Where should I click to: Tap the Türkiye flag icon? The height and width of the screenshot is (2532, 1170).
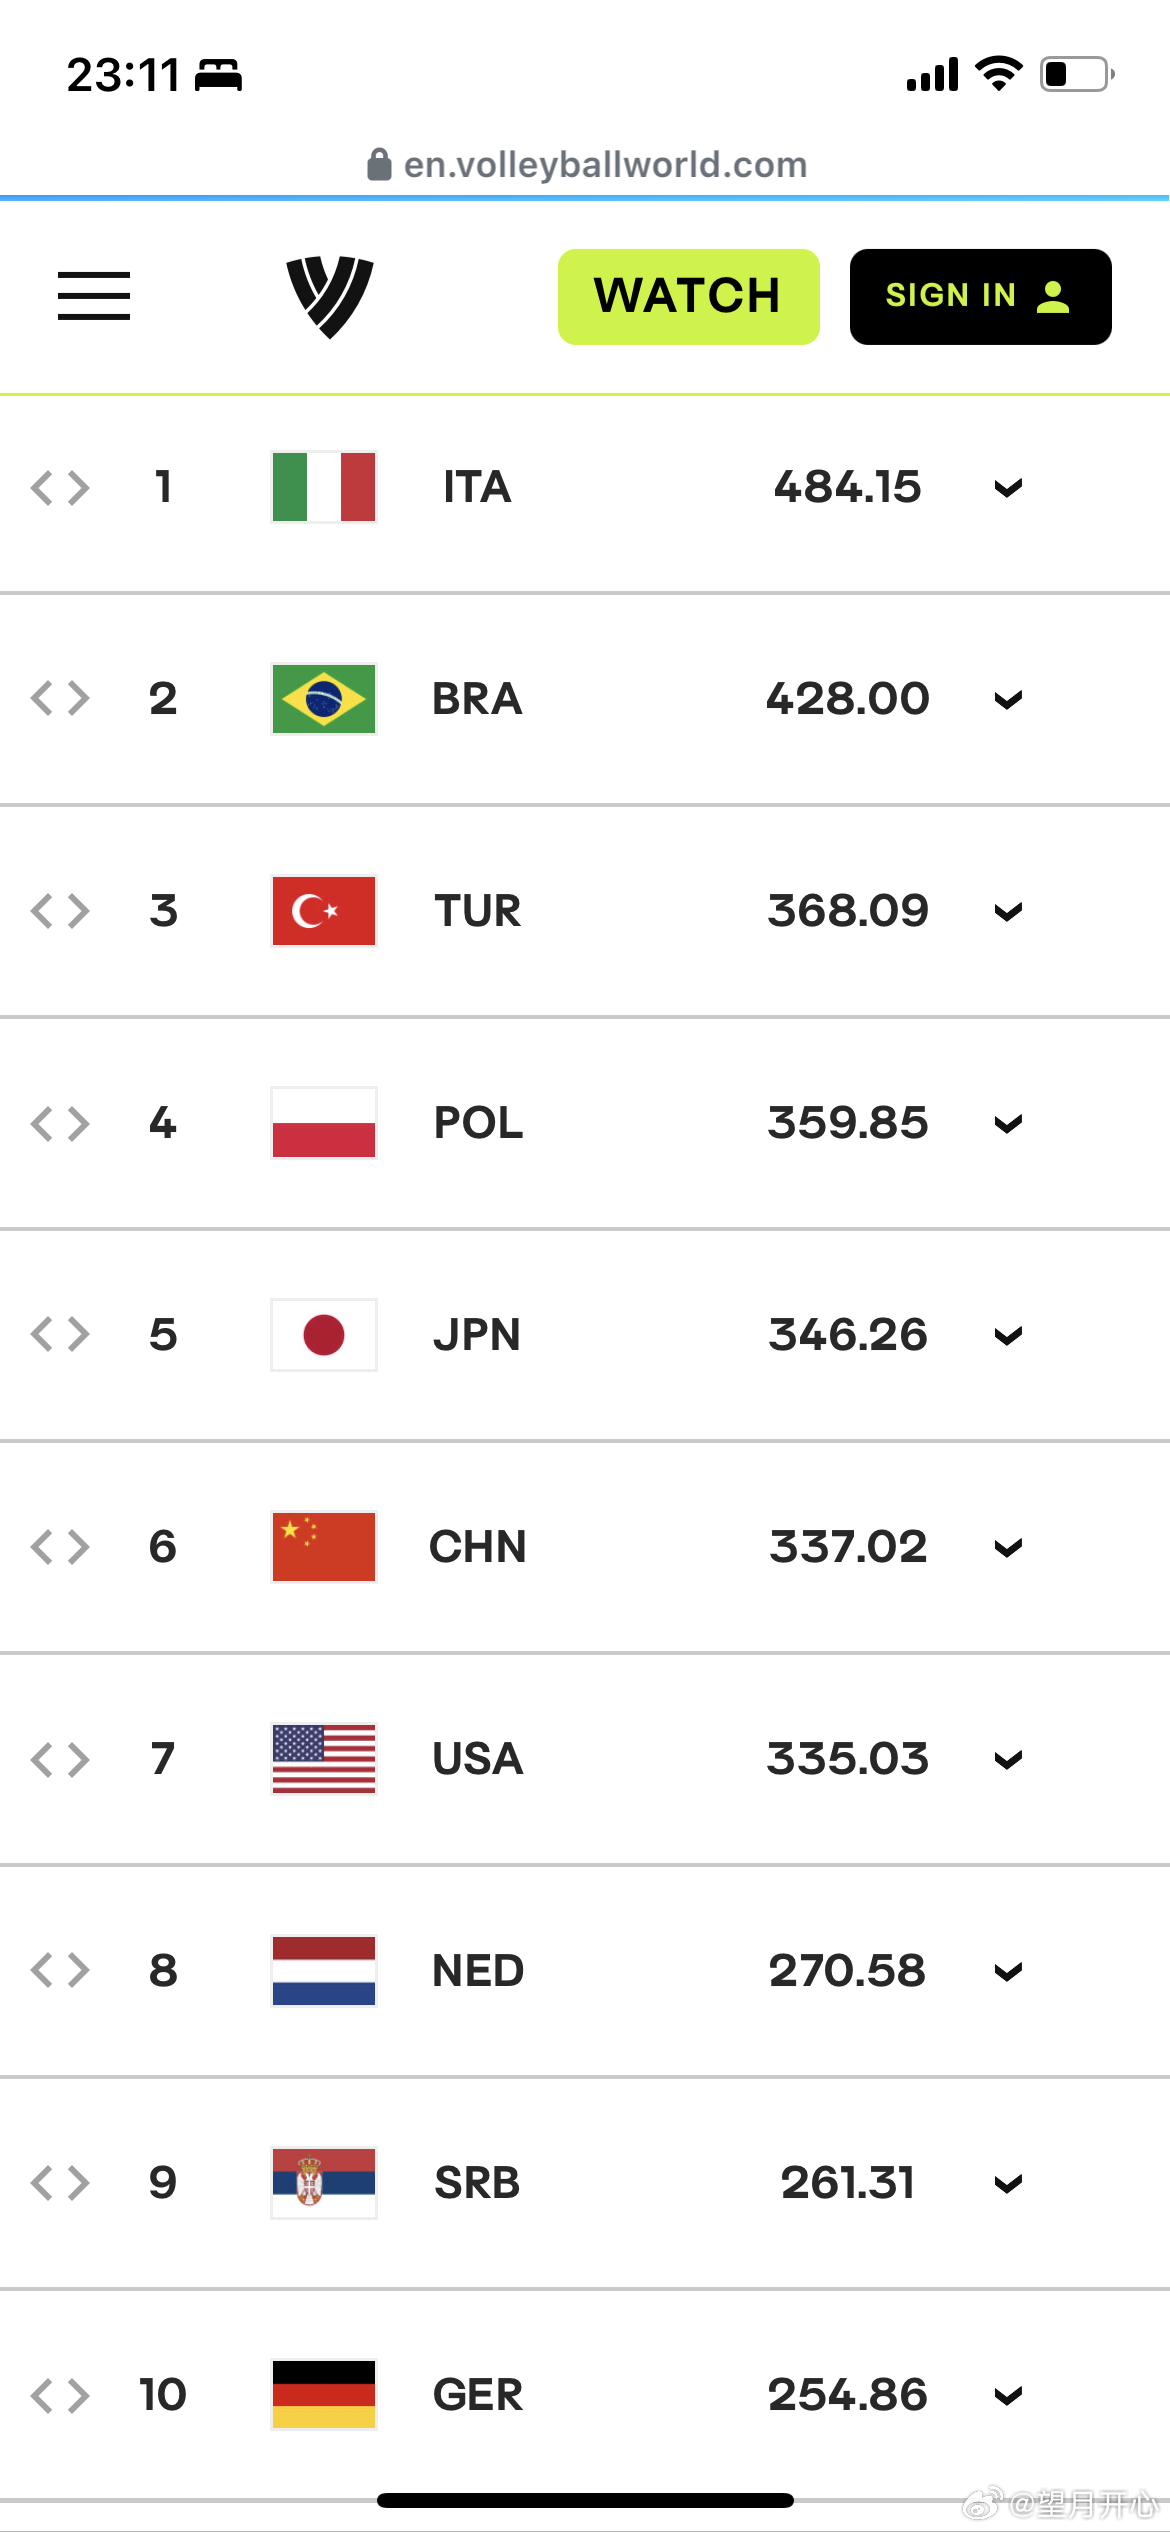pos(324,911)
